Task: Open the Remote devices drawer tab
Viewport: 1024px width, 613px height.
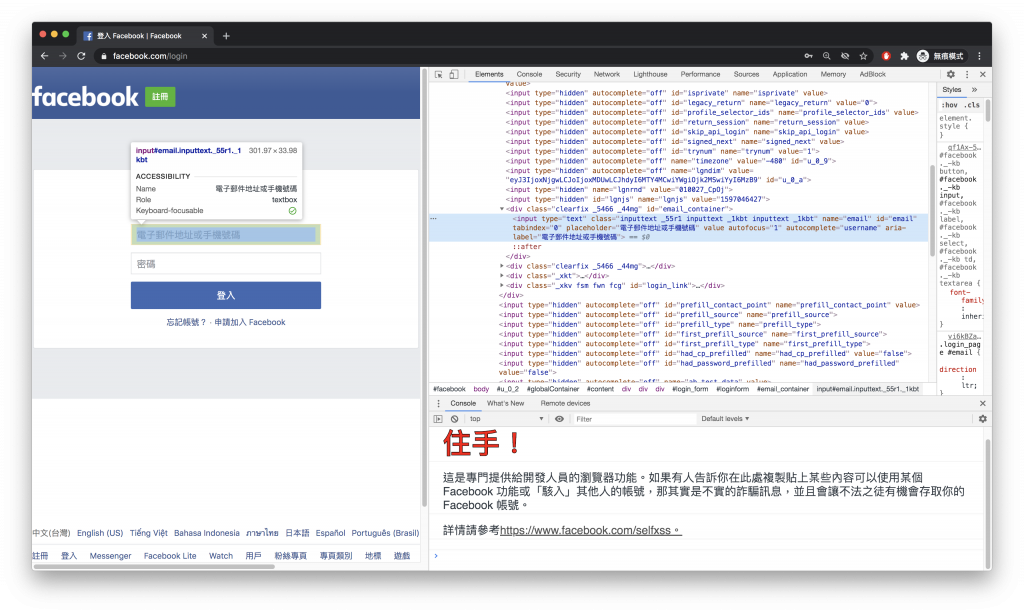Action: point(565,403)
